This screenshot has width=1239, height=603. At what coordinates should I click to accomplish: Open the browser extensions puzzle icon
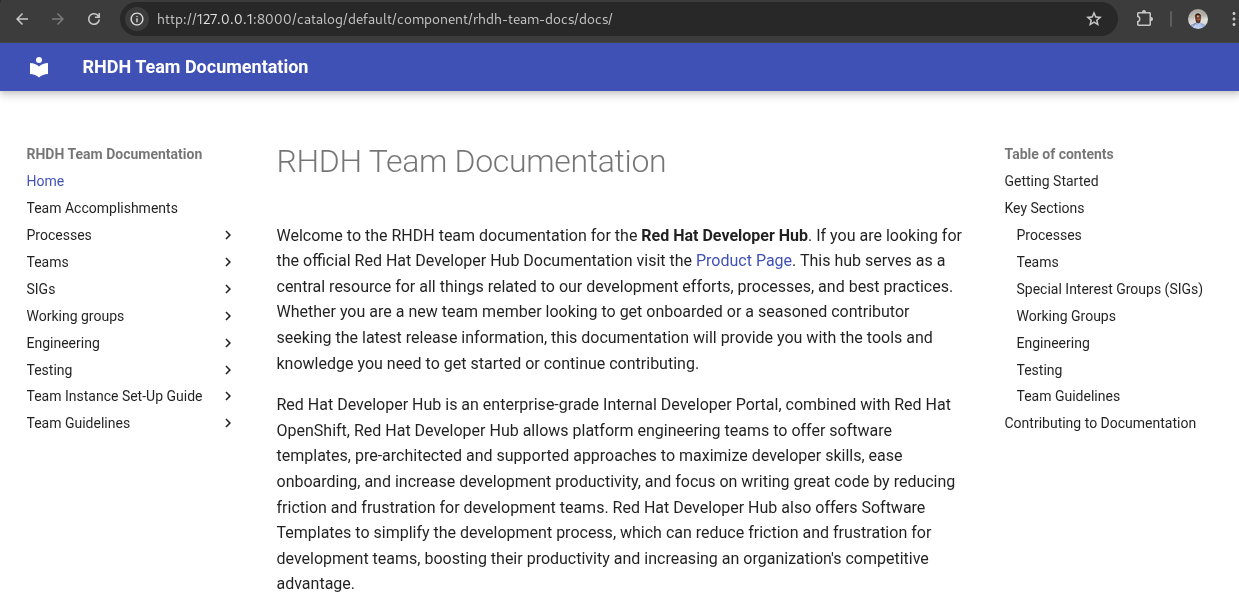pos(1145,19)
